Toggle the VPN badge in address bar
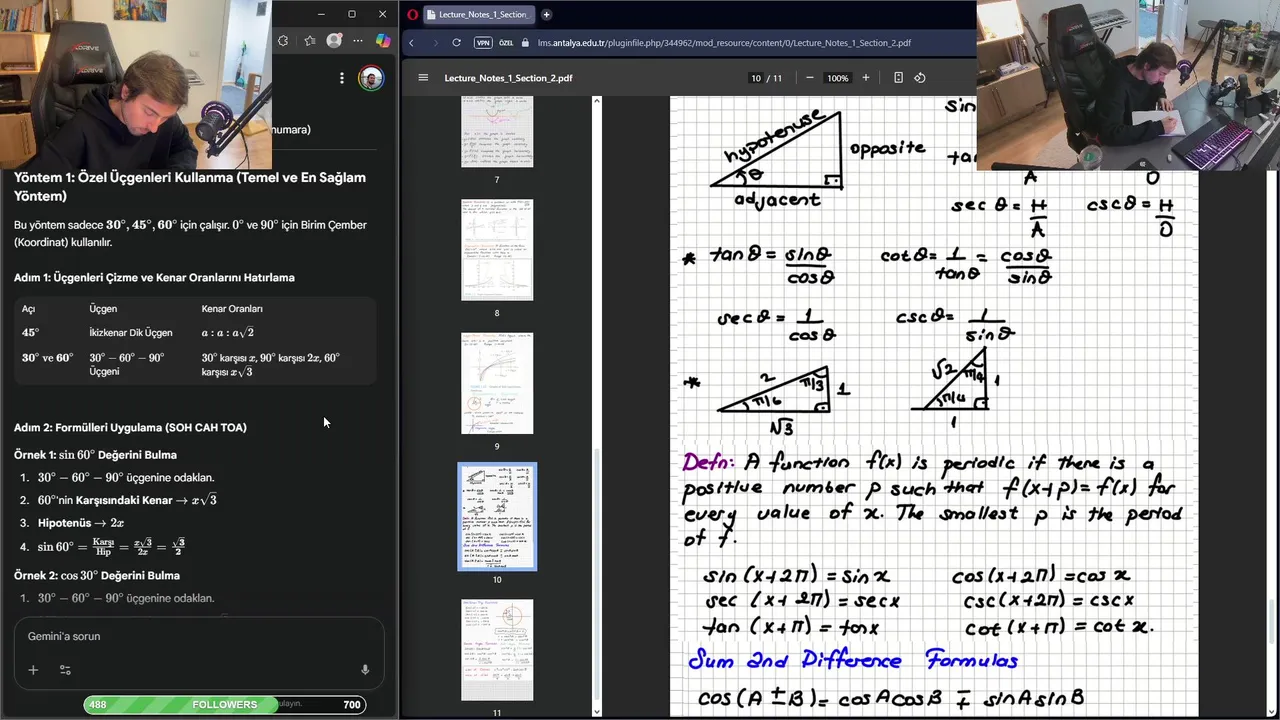The width and height of the screenshot is (1280, 720). 483,43
